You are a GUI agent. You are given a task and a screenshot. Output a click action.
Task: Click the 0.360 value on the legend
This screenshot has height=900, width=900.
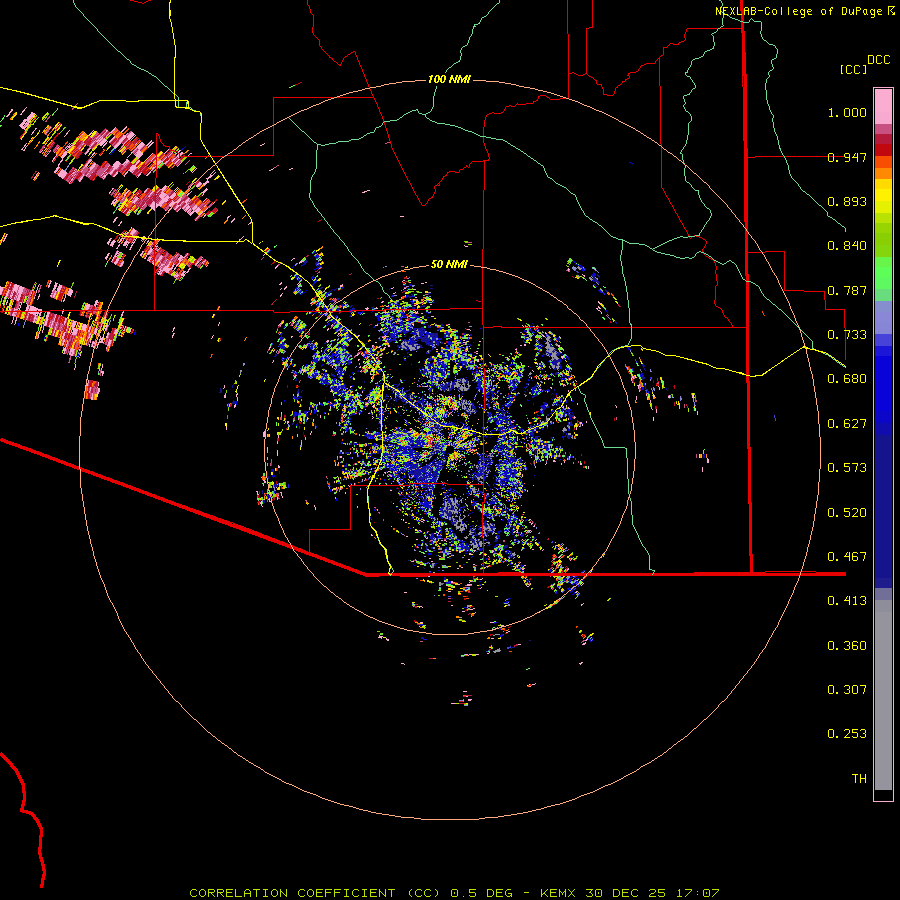[847, 646]
